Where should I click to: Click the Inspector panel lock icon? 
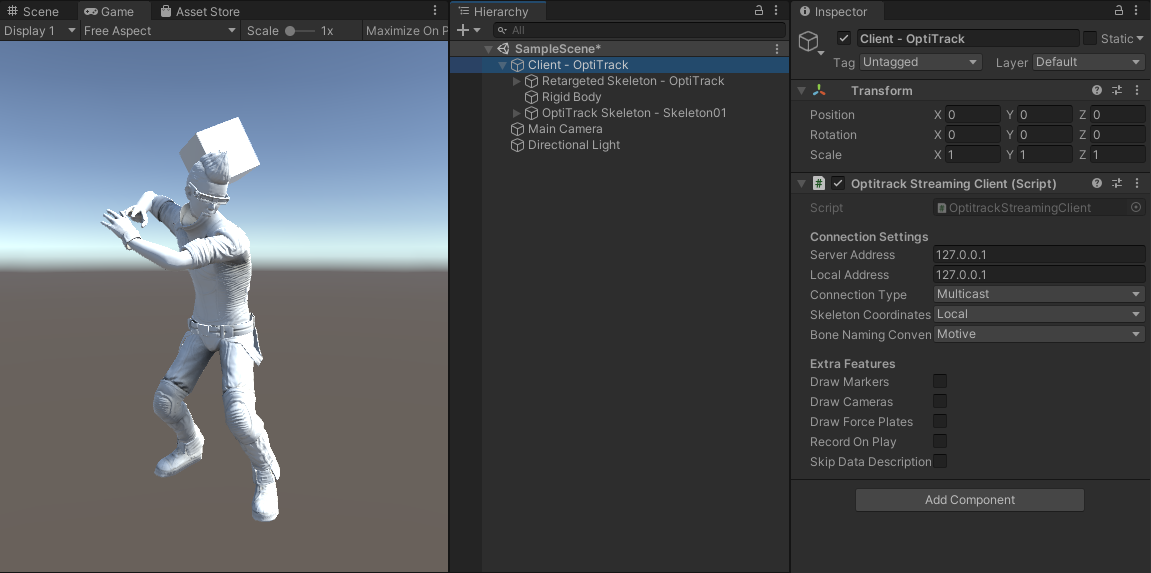[1117, 11]
